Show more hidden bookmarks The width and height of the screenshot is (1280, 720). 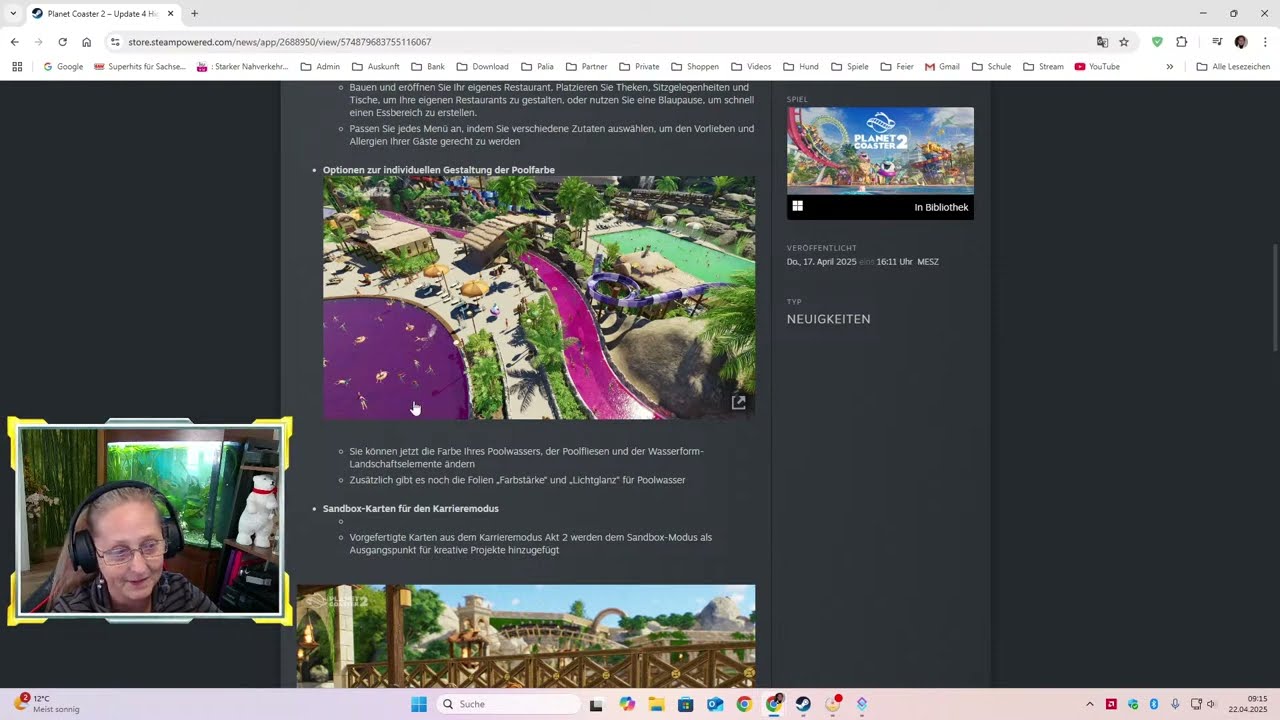1169,67
